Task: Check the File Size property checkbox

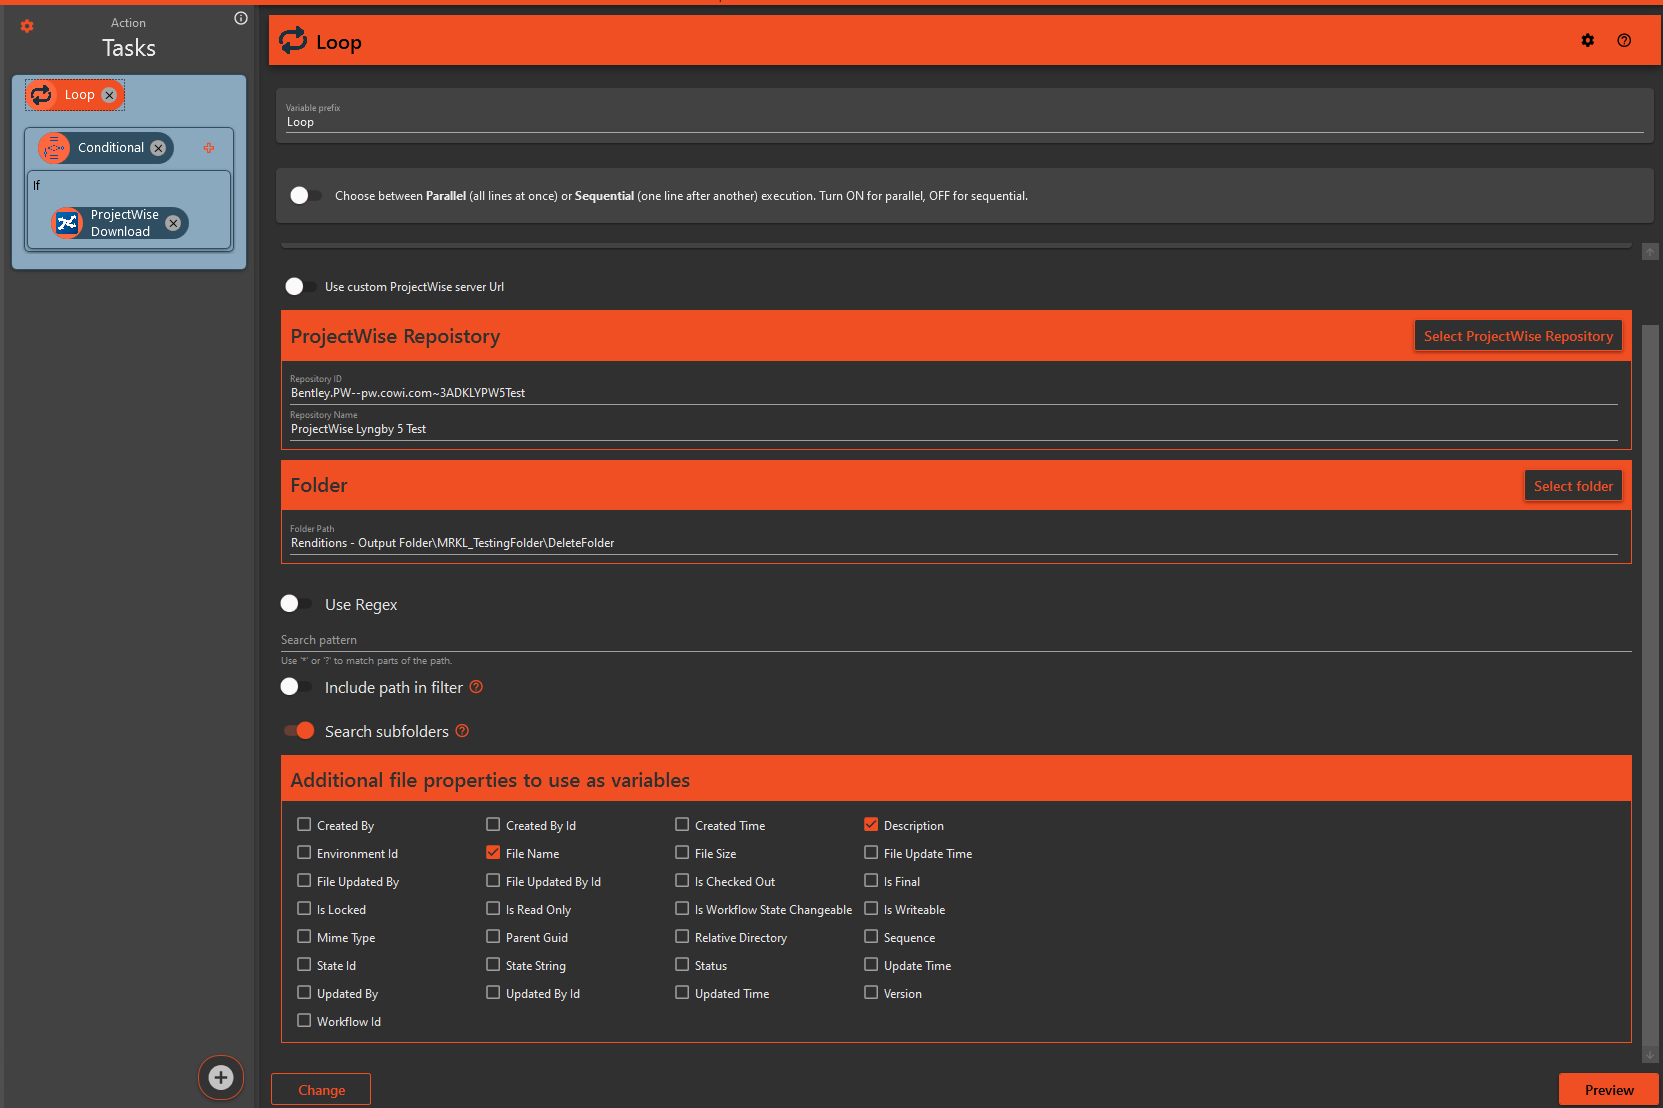Action: coord(682,853)
